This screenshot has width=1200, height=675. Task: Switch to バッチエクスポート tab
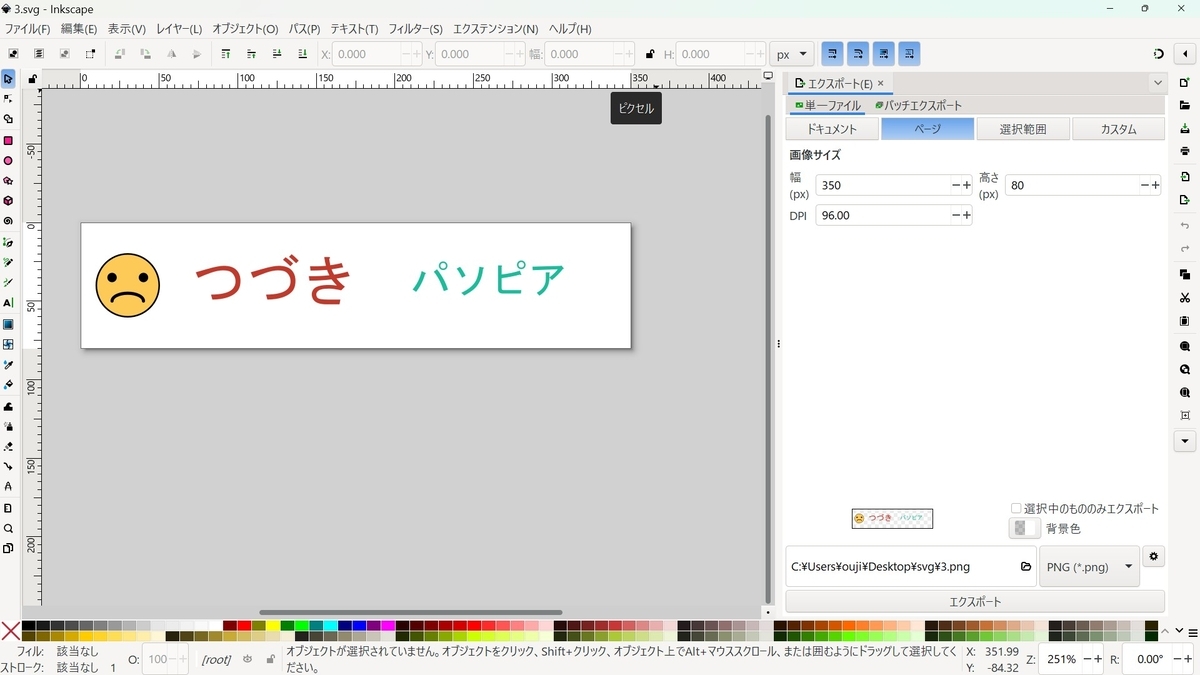coord(918,105)
